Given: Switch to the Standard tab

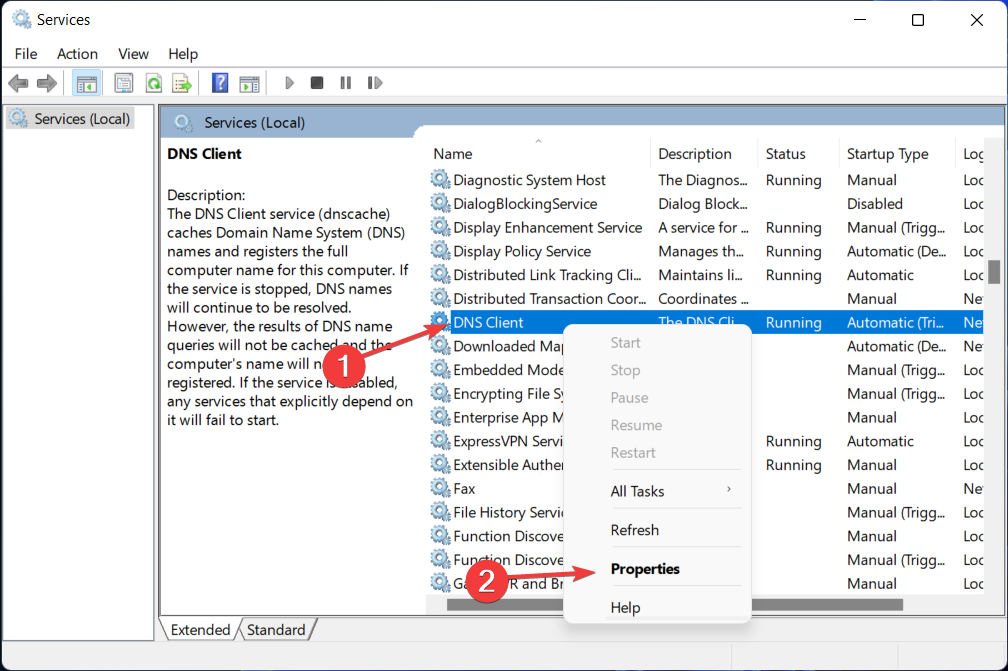Looking at the screenshot, I should 276,630.
